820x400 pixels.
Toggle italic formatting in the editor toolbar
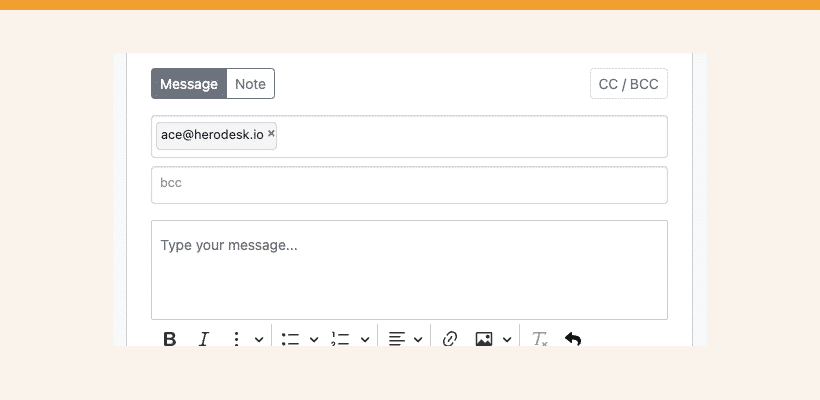tap(203, 339)
